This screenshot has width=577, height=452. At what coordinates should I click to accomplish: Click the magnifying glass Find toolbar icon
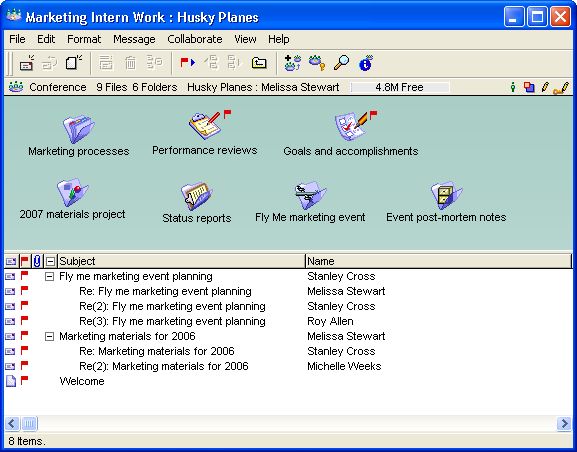(x=341, y=63)
